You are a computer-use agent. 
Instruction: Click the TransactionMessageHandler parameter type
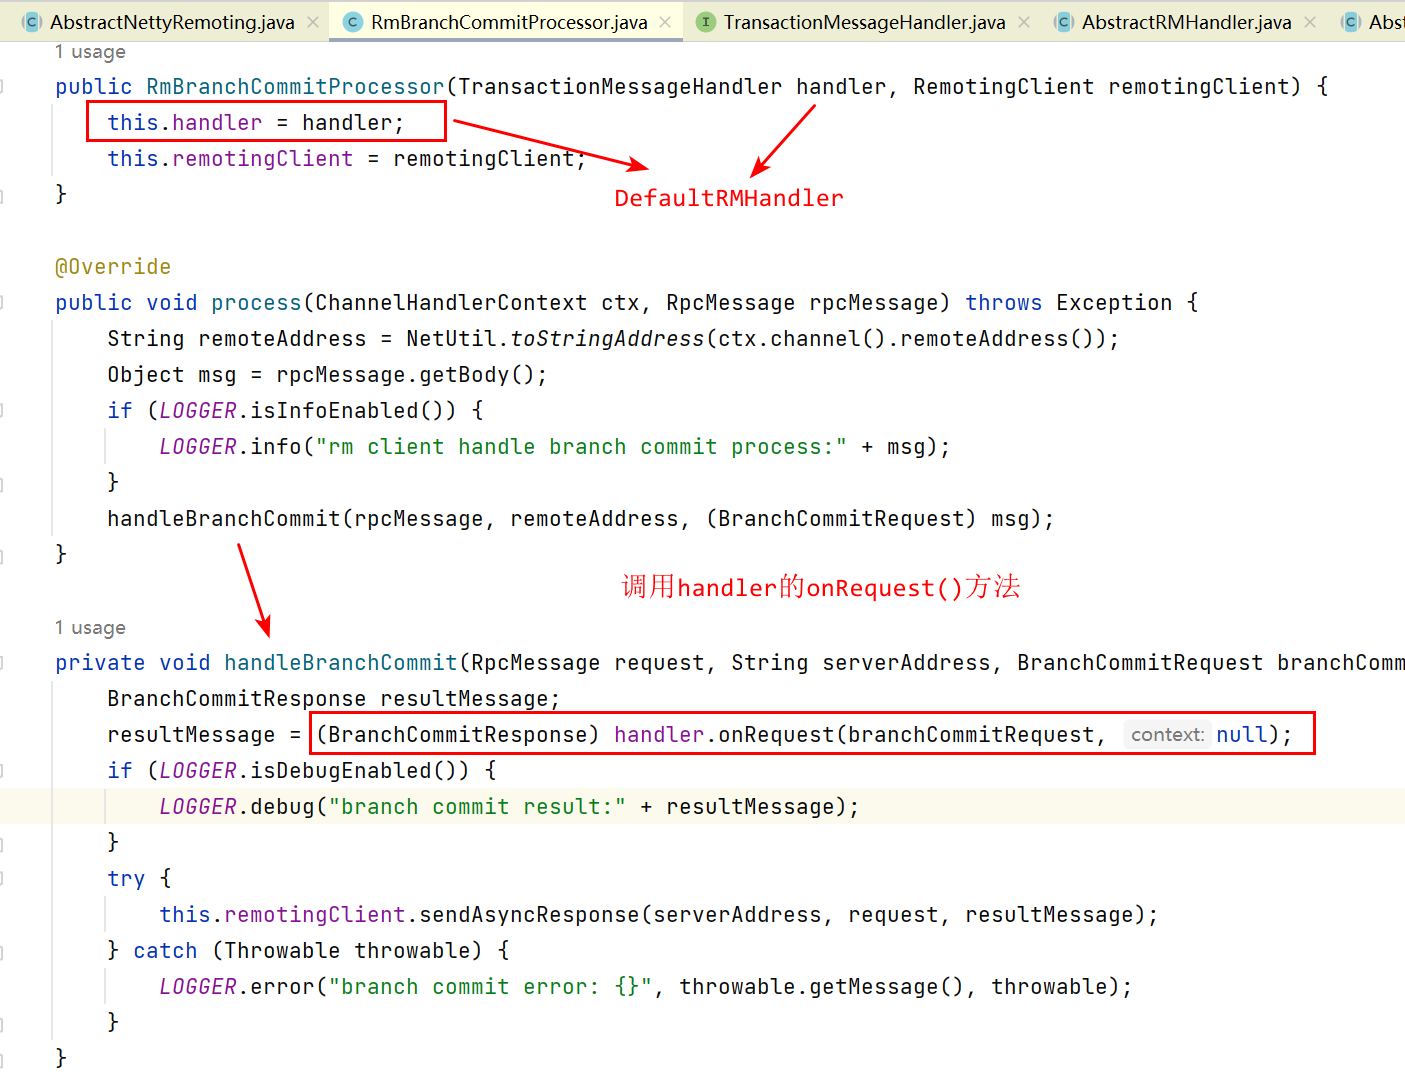[x=620, y=87]
